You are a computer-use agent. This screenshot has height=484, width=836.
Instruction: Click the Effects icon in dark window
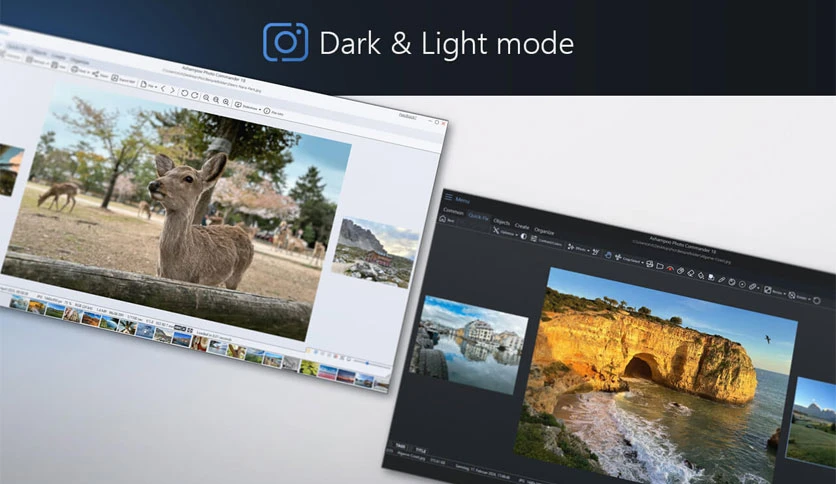point(570,247)
